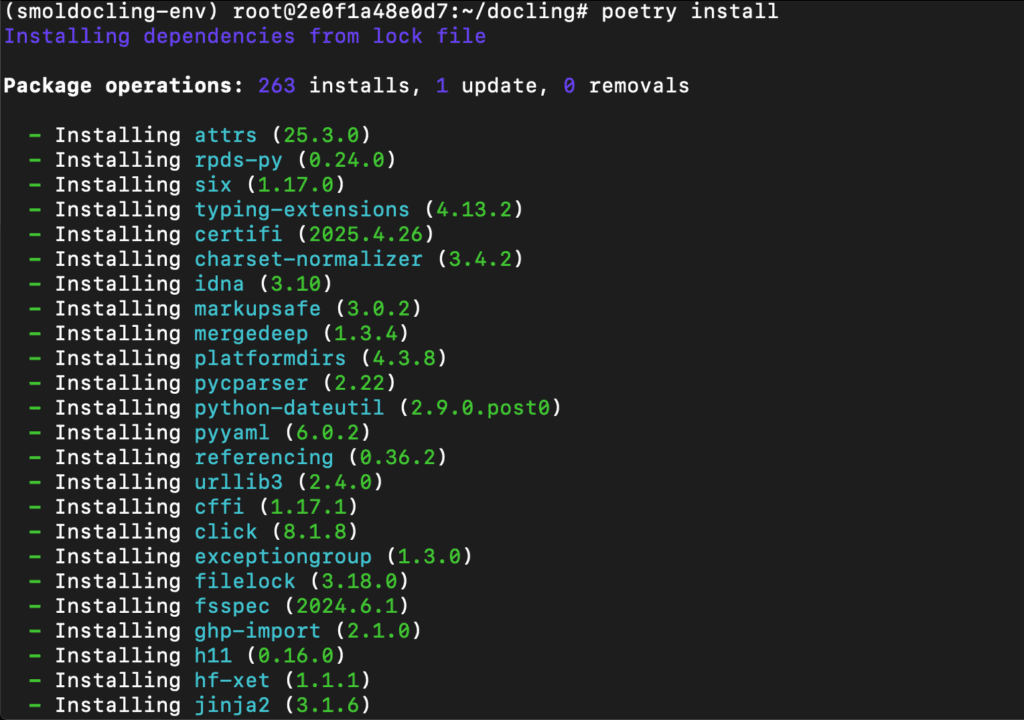Click package name 'fsspec'
Viewport: 1024px width, 720px height.
click(x=232, y=606)
